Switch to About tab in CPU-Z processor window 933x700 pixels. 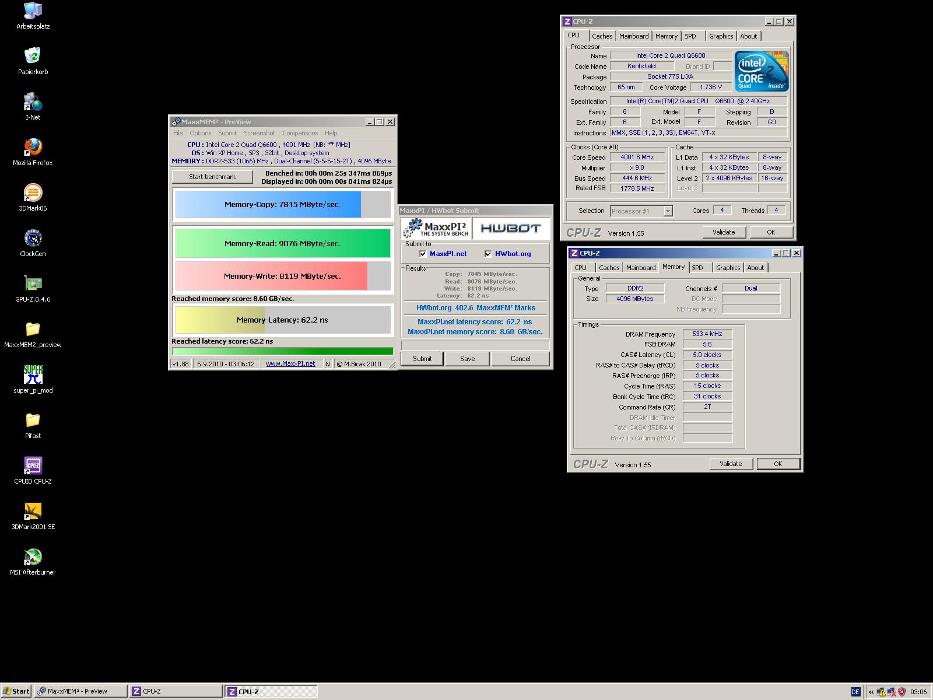pyautogui.click(x=749, y=36)
